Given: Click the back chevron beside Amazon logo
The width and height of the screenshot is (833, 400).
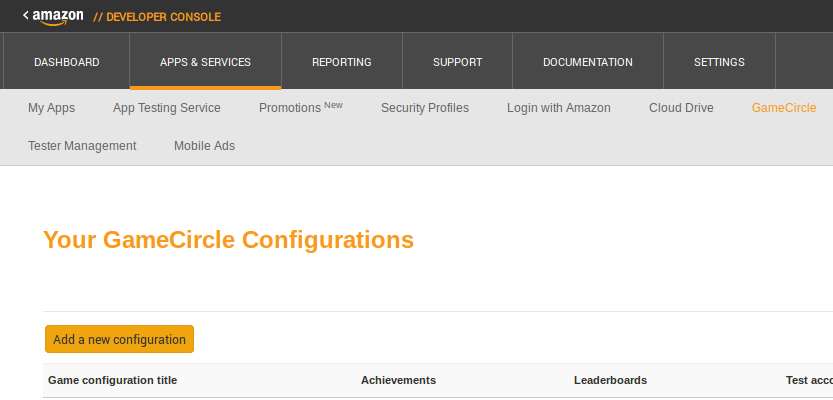Looking at the screenshot, I should click(x=26, y=15).
